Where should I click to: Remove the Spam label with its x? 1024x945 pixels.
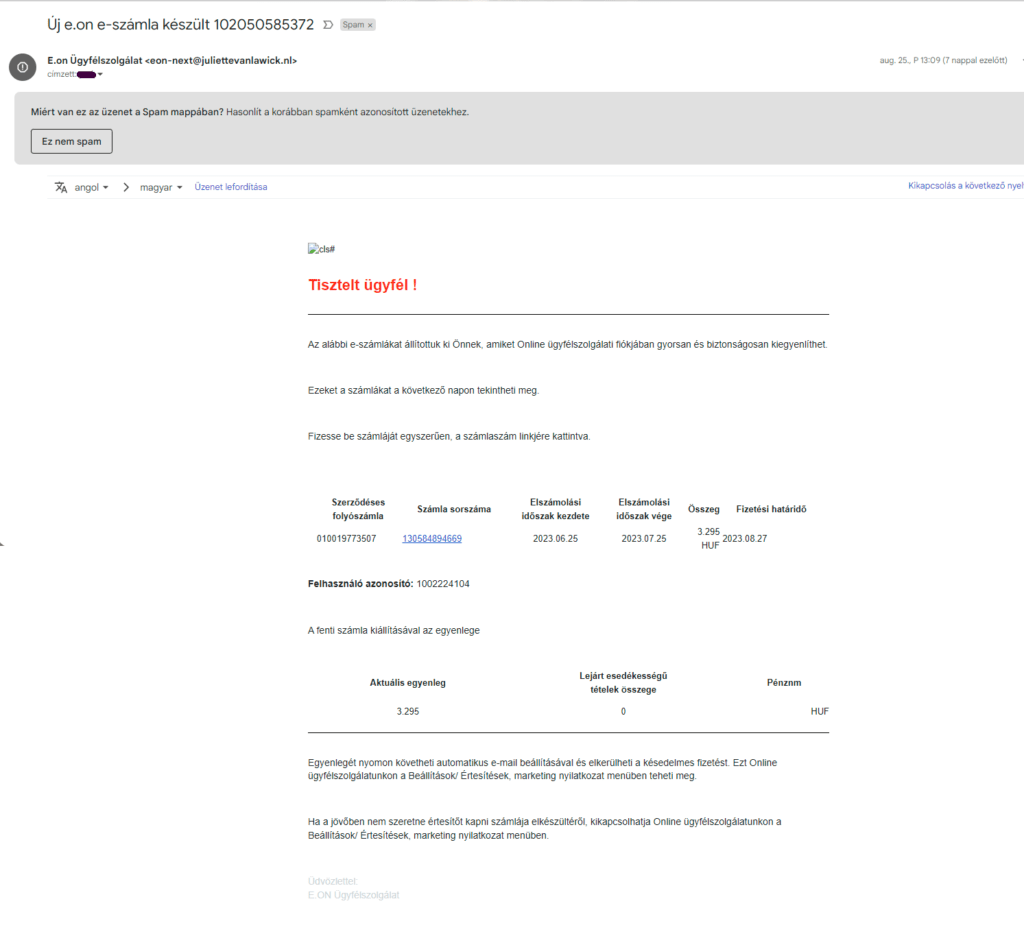(x=370, y=24)
